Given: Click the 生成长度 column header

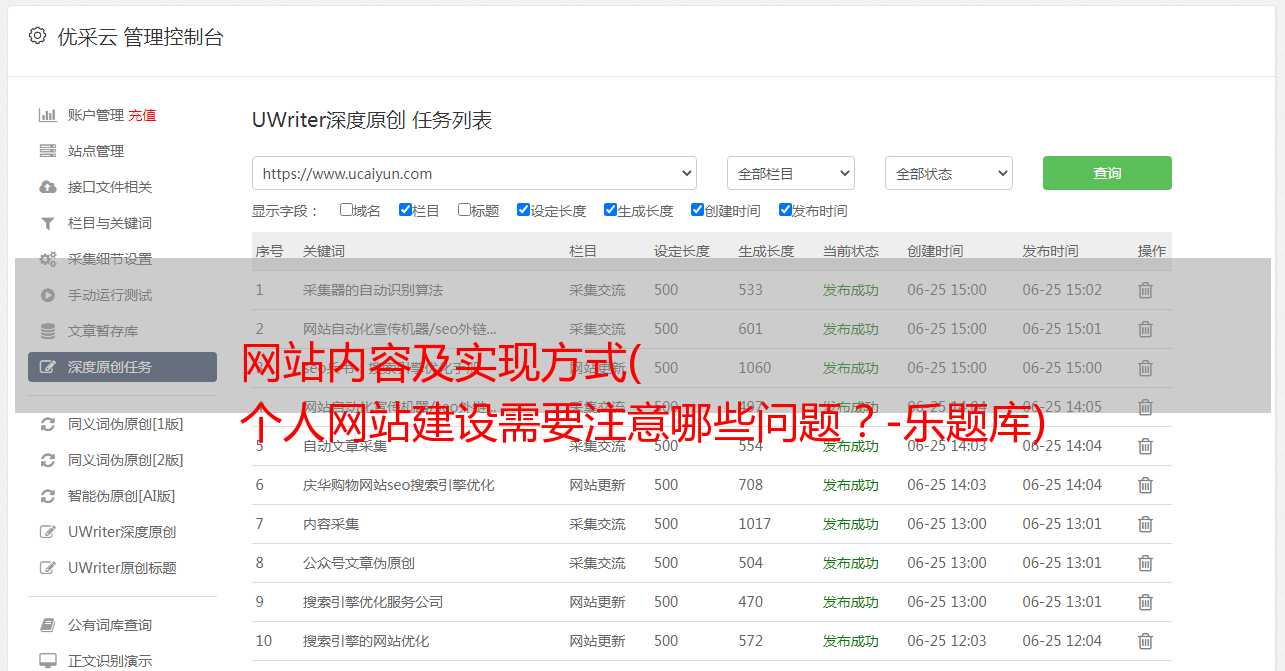Looking at the screenshot, I should 766,251.
